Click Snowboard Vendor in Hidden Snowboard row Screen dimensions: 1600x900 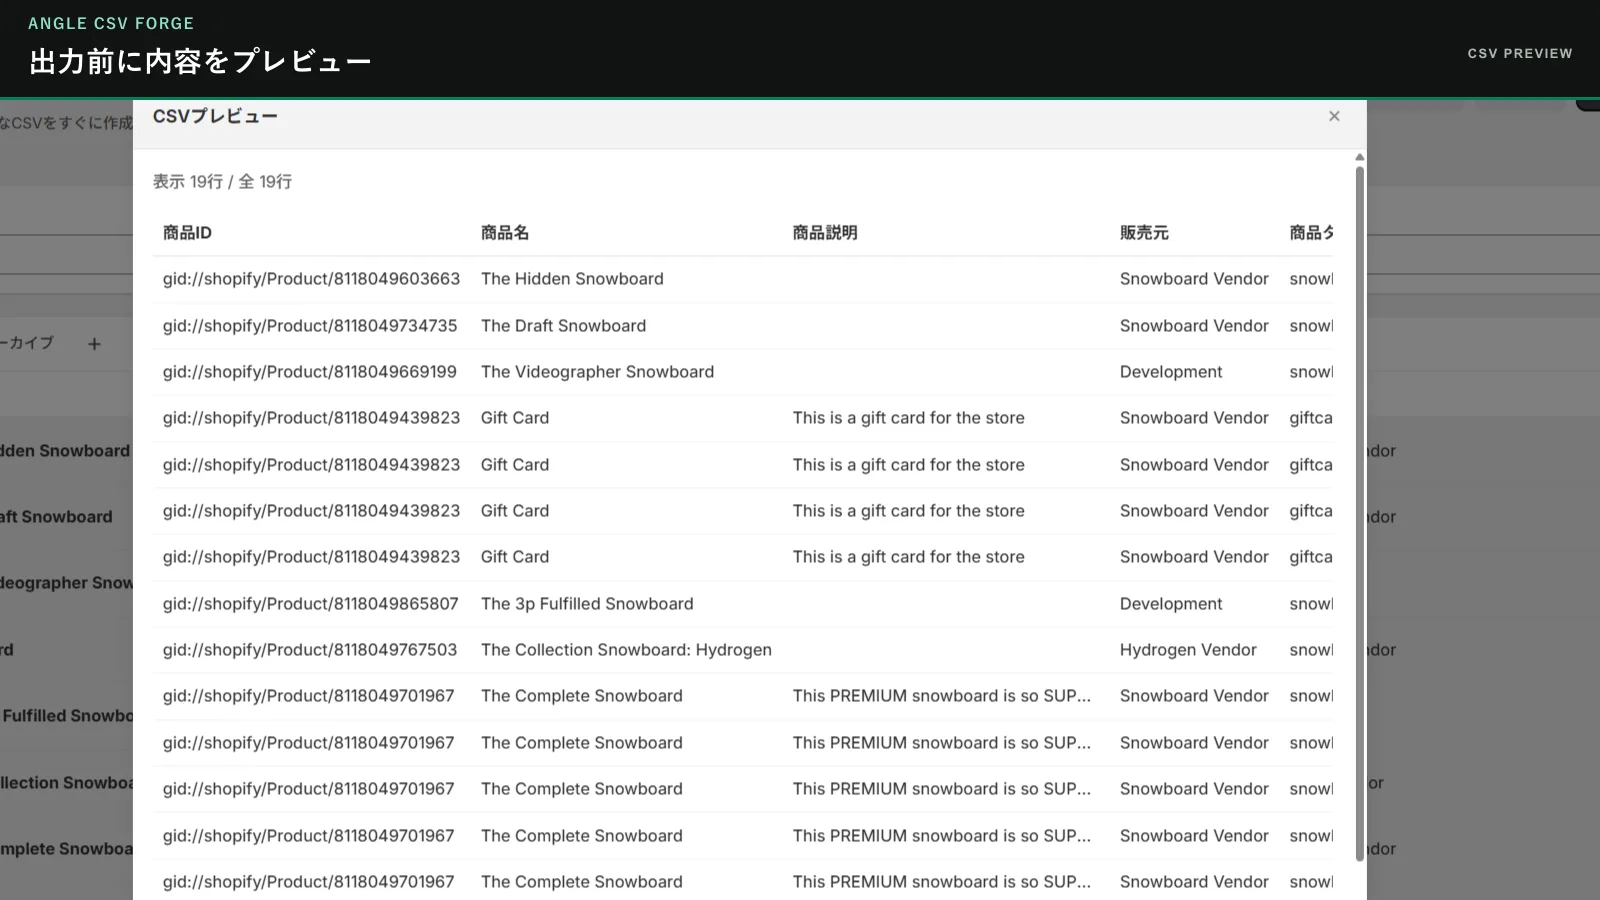click(x=1194, y=279)
